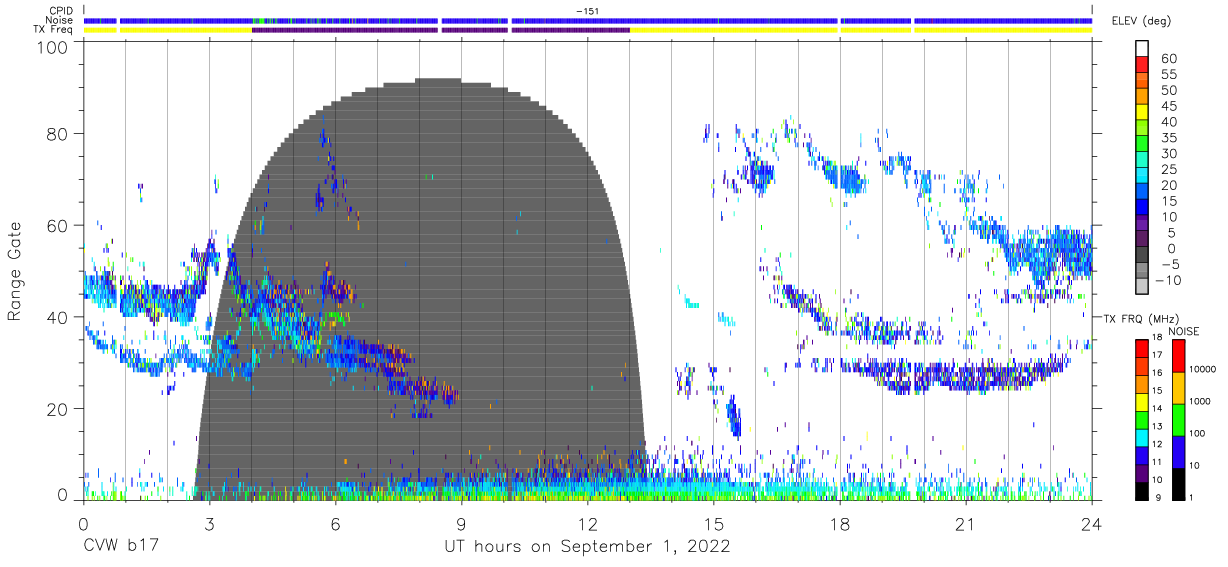Screen dimensions: 1228x567
Task: Click the 'CPID' row label
Action: pyautogui.click(x=62, y=11)
